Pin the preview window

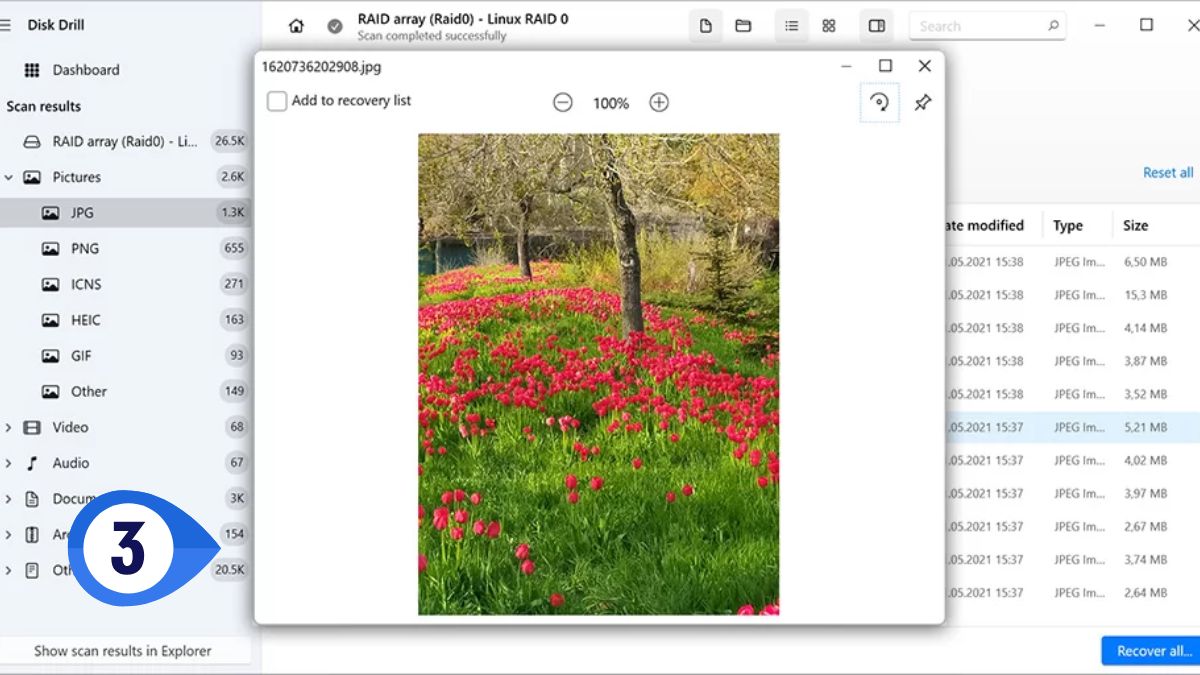click(x=923, y=102)
